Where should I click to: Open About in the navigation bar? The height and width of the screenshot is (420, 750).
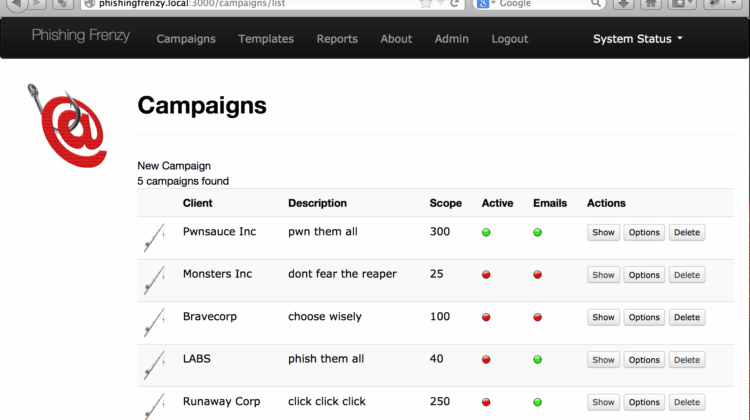[396, 39]
